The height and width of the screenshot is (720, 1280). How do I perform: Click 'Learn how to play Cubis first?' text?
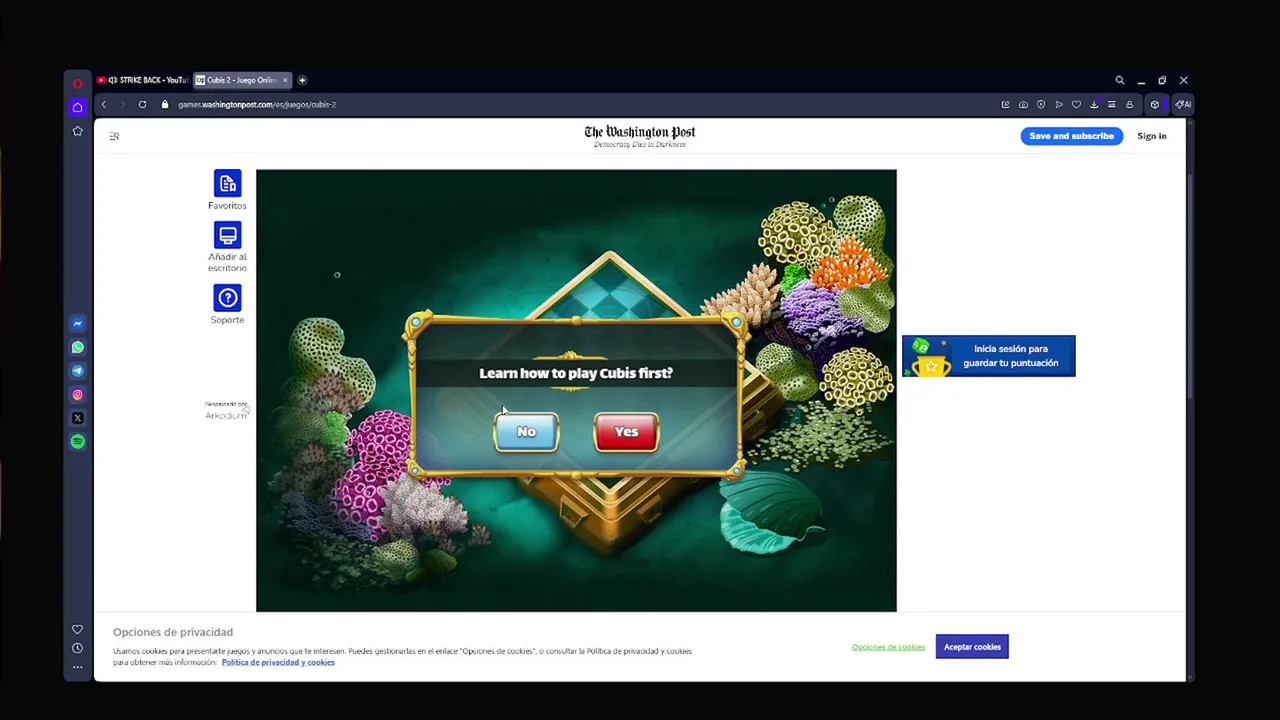[576, 373]
